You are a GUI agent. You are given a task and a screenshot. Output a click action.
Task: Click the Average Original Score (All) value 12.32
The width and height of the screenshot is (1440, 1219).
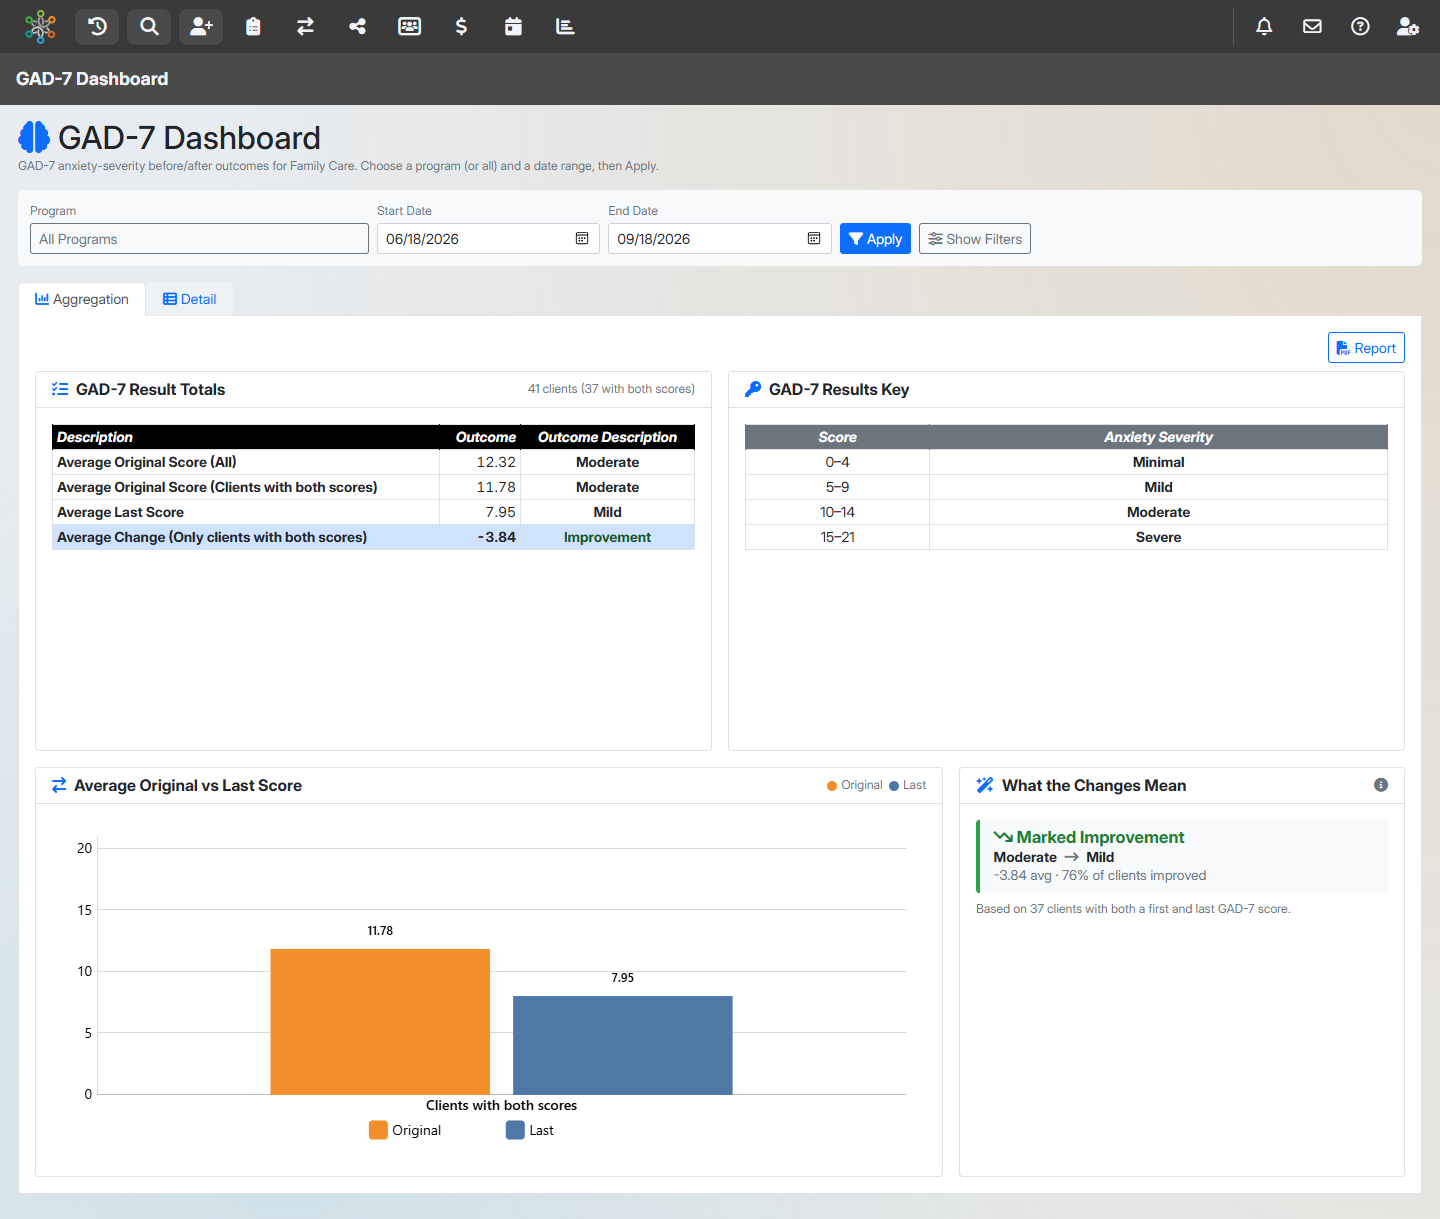(x=496, y=462)
